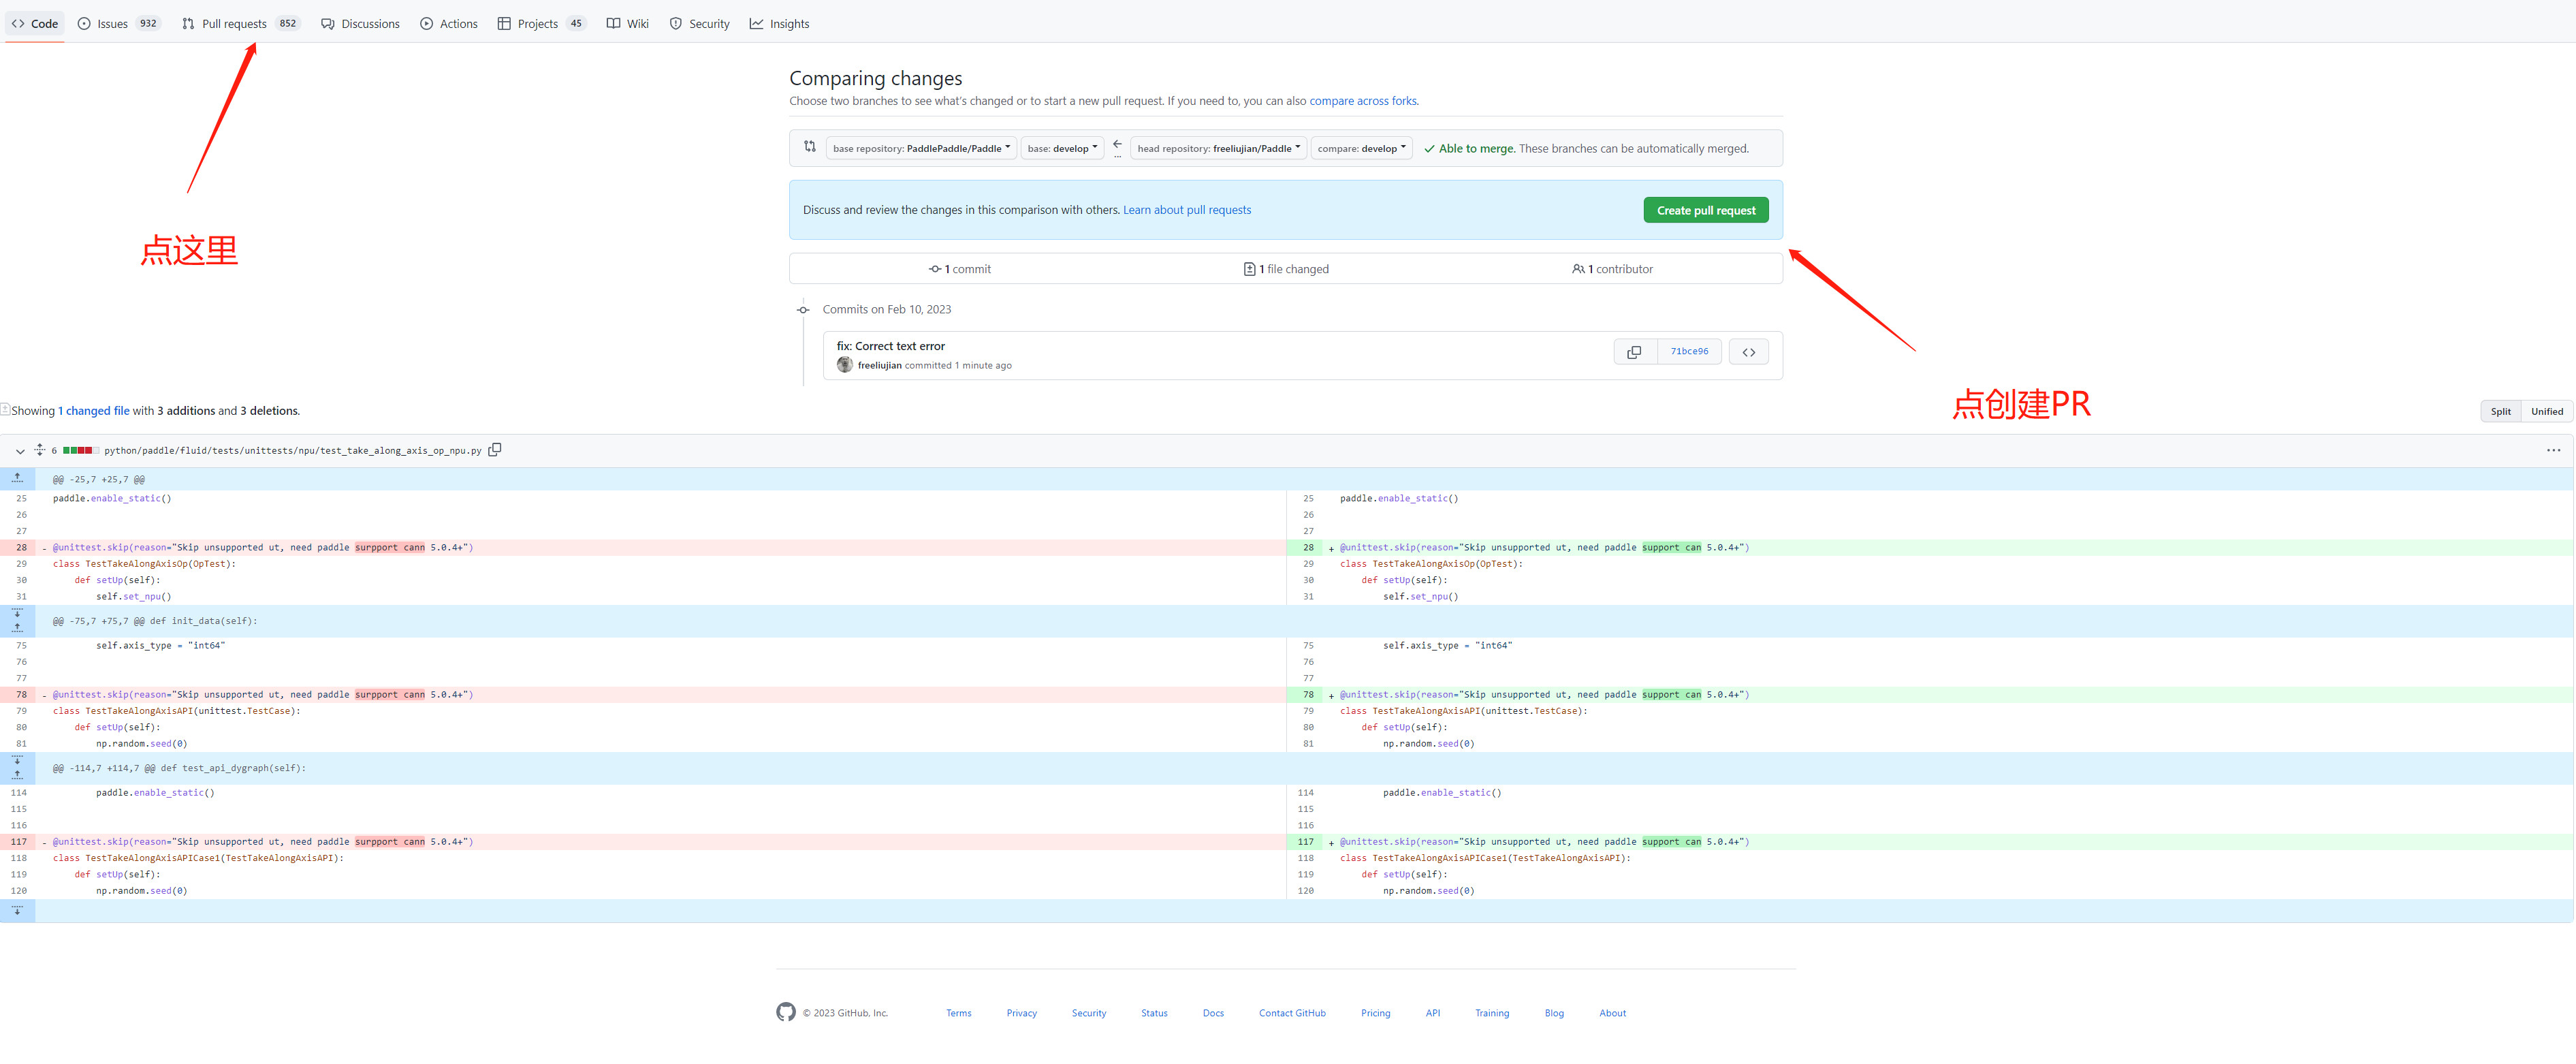Open the Pricing footer link
2576x1064 pixels.
pyautogui.click(x=1375, y=1013)
